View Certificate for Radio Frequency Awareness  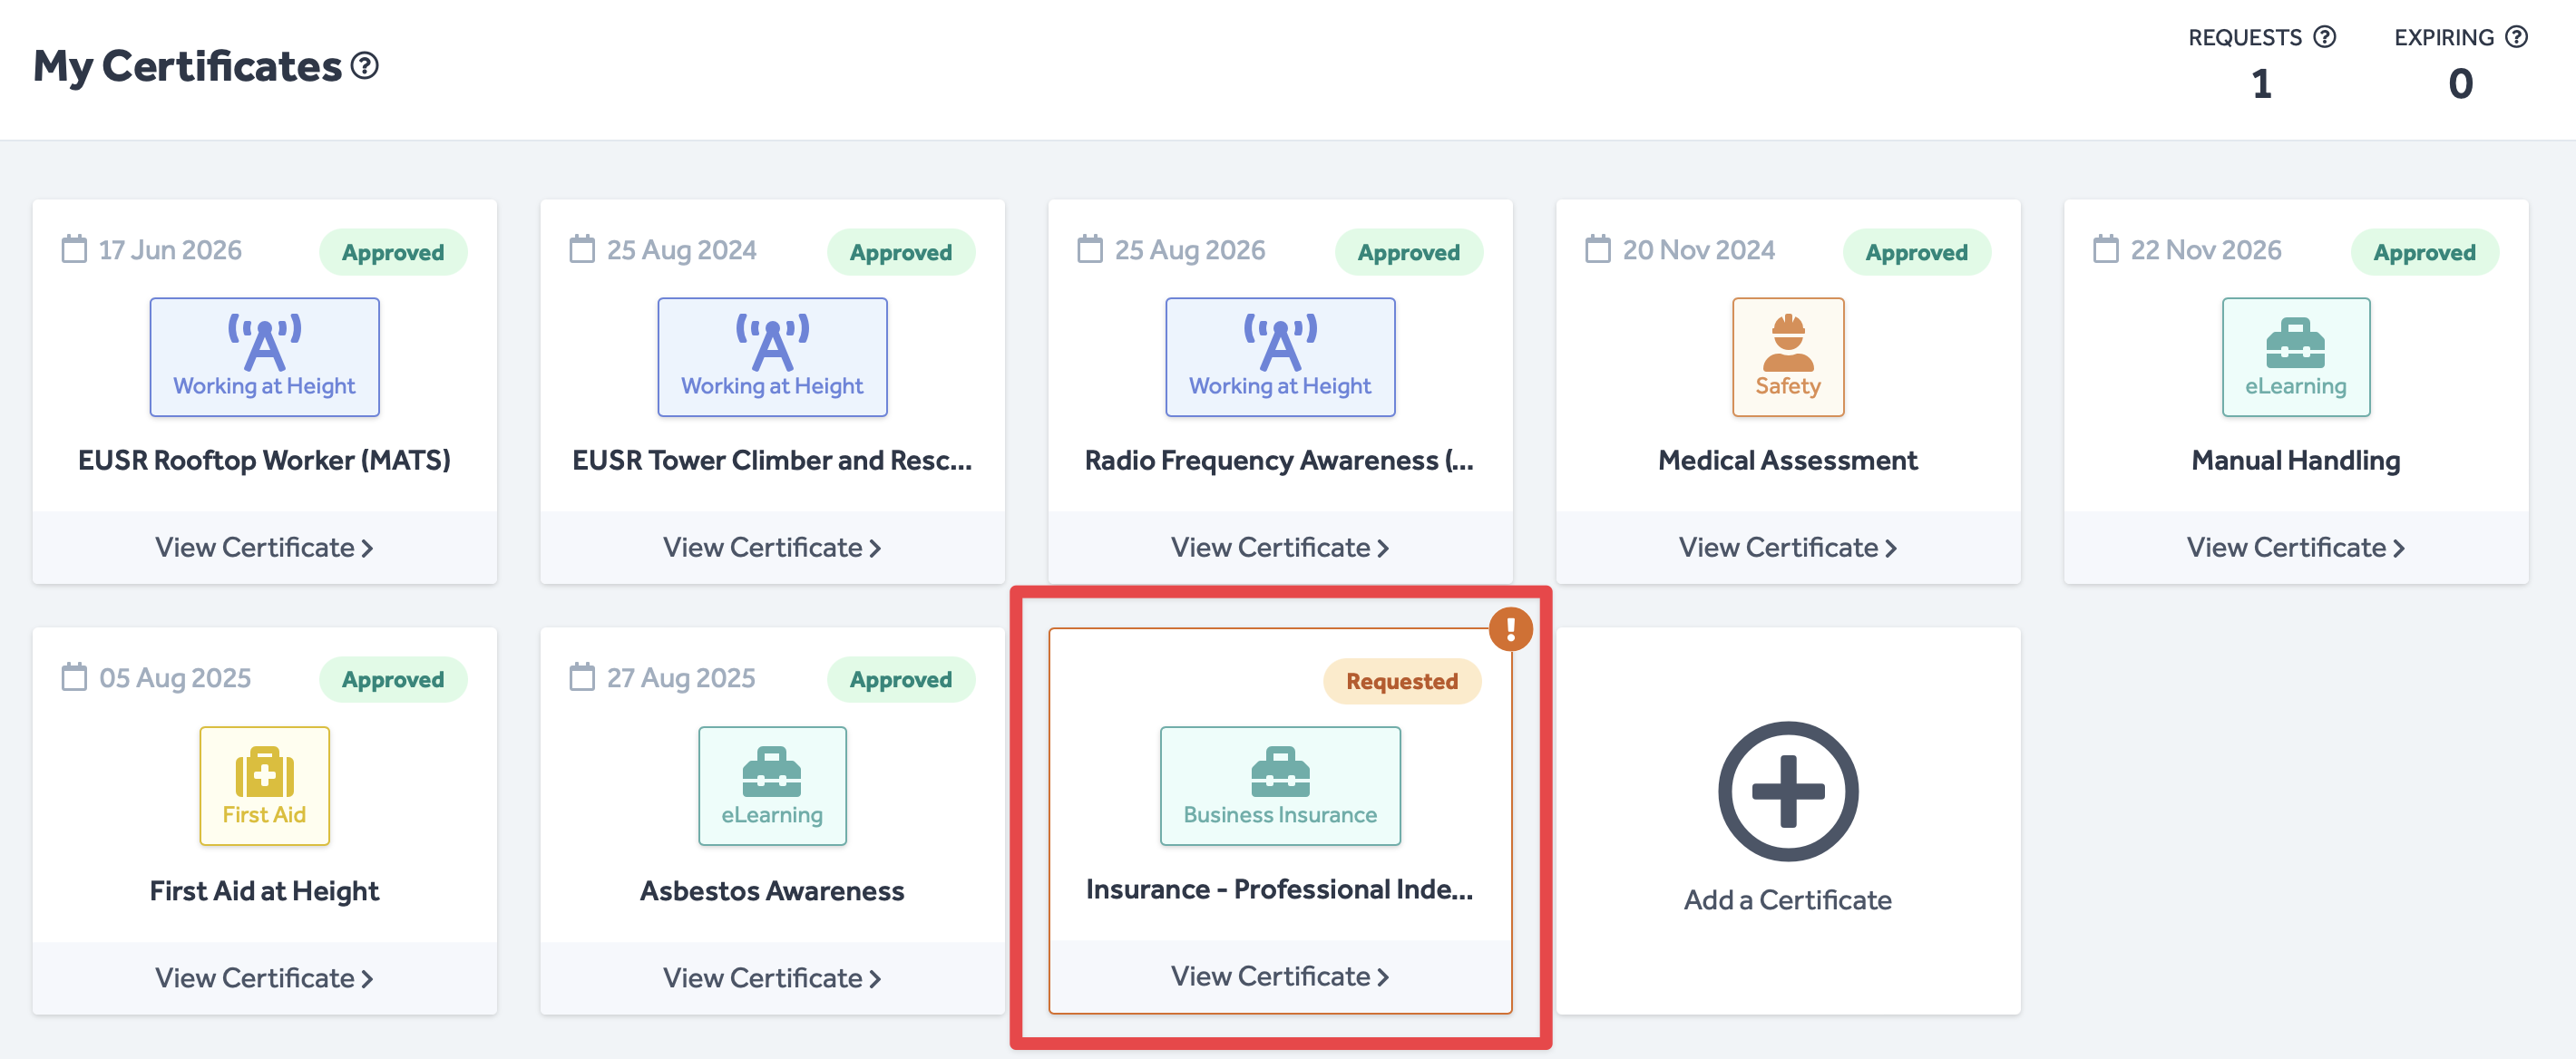1279,547
